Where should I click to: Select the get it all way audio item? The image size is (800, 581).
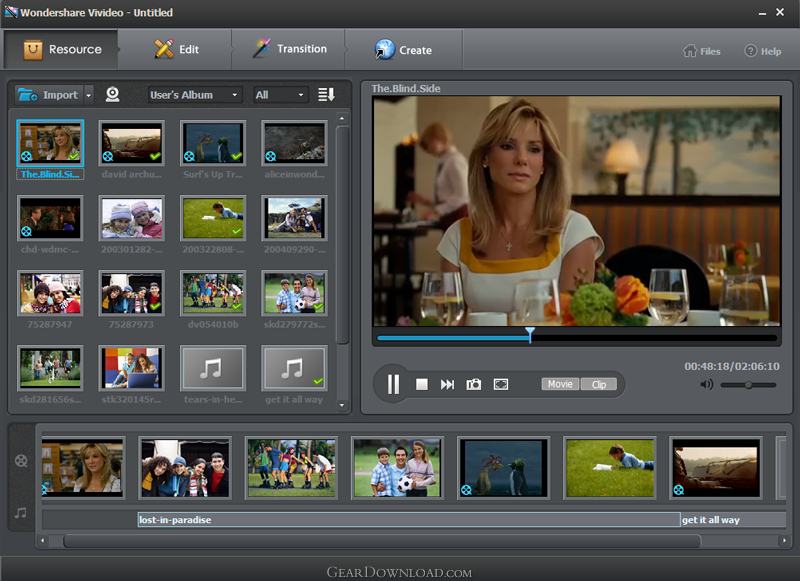pos(294,368)
